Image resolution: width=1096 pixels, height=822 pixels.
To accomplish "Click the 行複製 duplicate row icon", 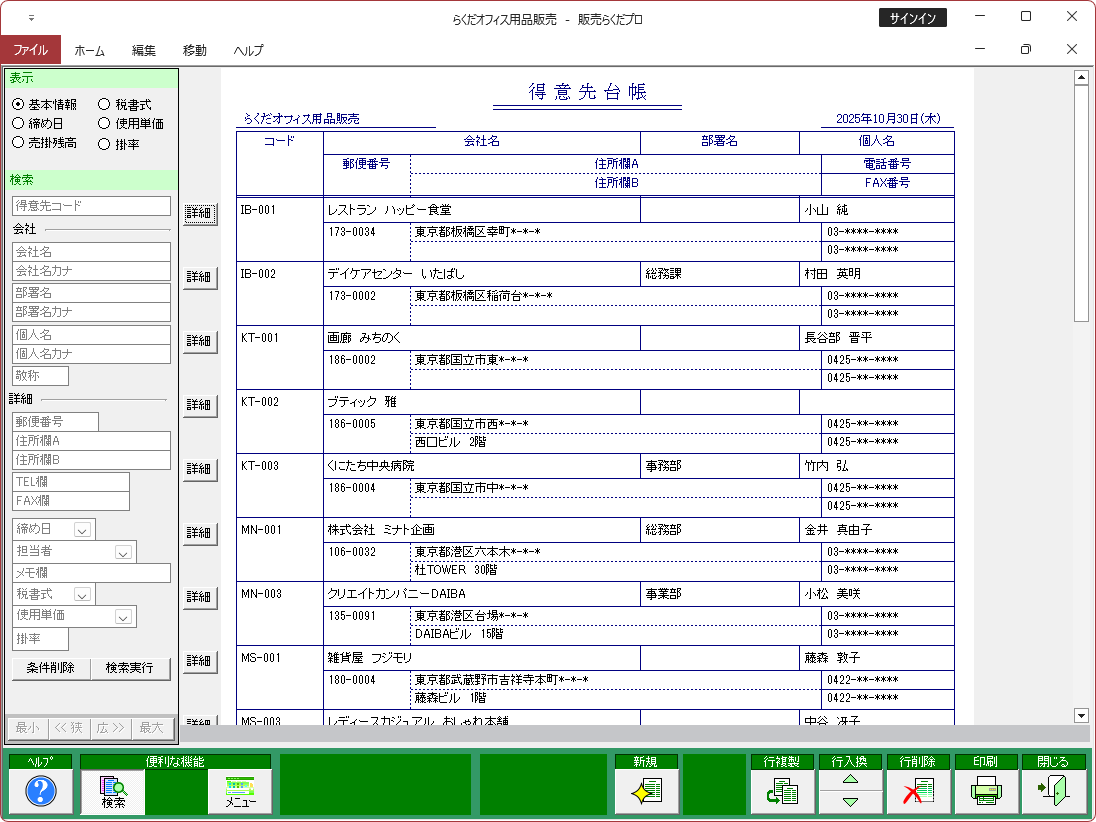I will click(782, 792).
